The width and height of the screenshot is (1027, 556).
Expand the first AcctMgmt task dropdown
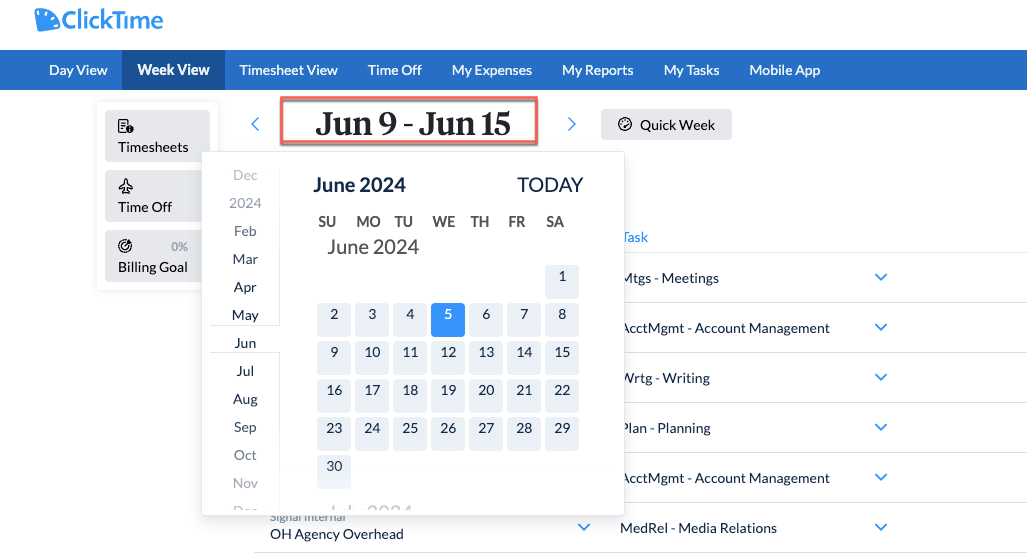click(x=881, y=327)
